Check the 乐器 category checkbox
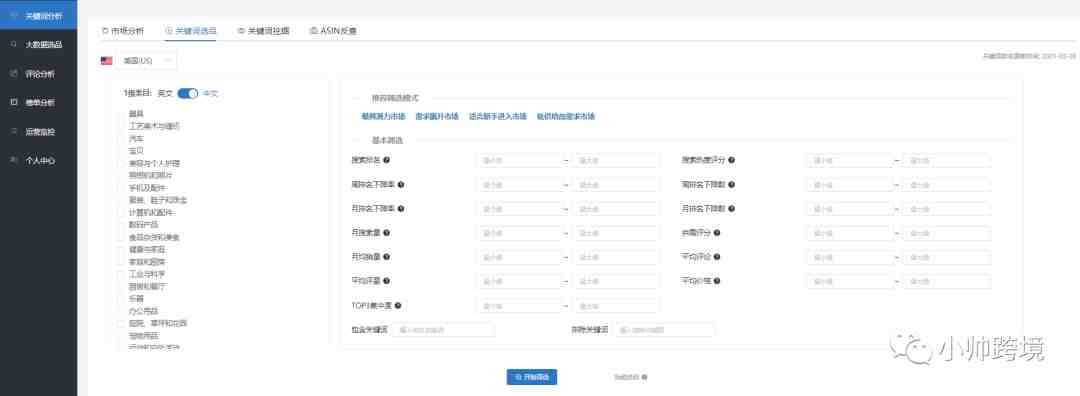The height and width of the screenshot is (396, 1080). (x=121, y=298)
